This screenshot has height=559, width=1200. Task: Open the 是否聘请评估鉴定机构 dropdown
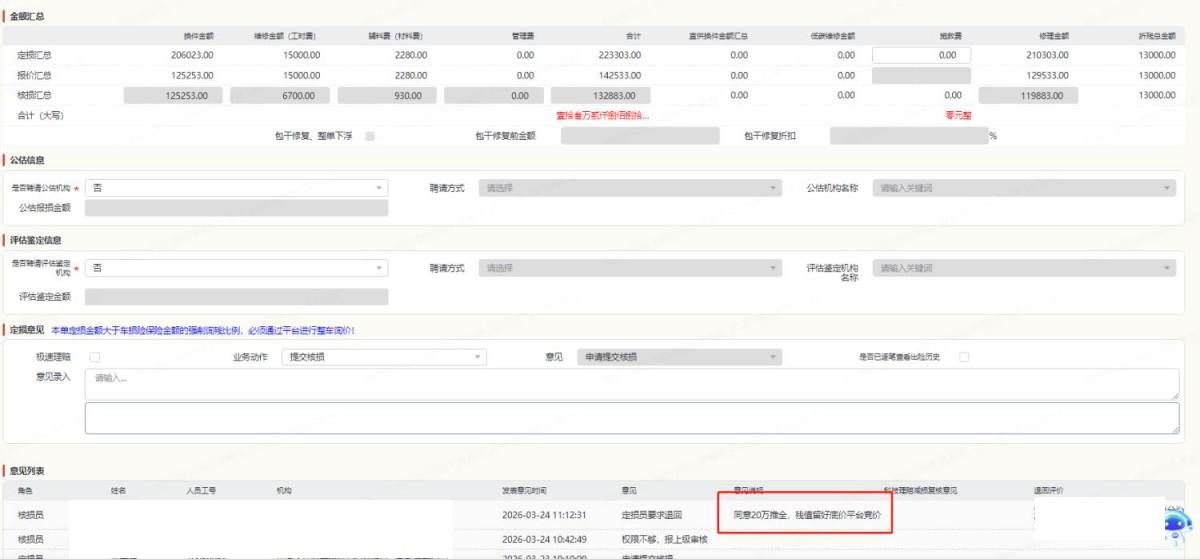[x=237, y=268]
